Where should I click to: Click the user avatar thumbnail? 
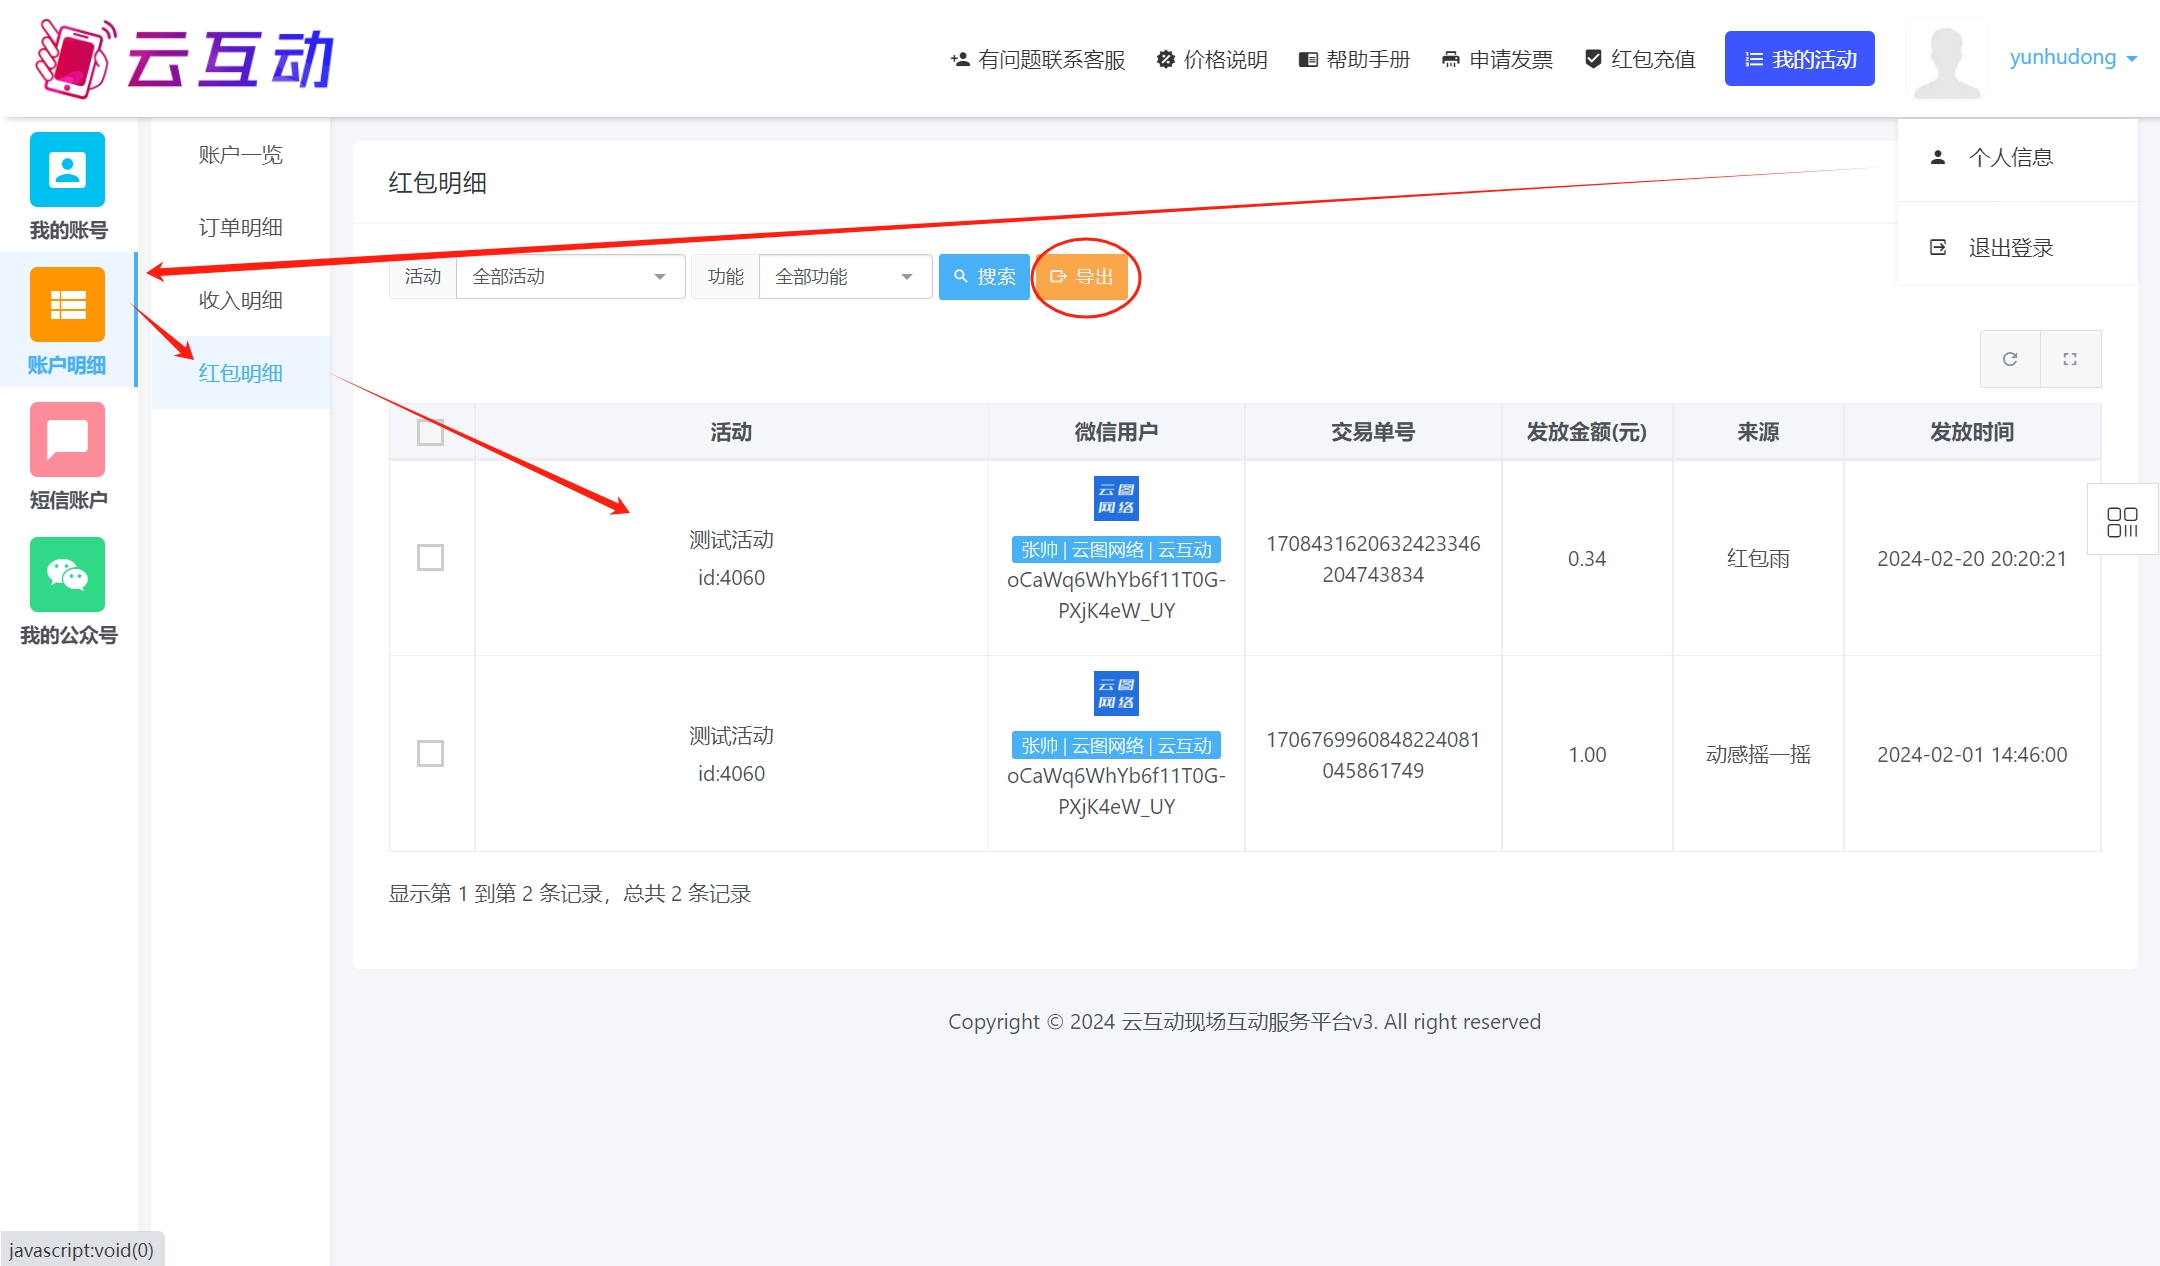tap(1945, 59)
